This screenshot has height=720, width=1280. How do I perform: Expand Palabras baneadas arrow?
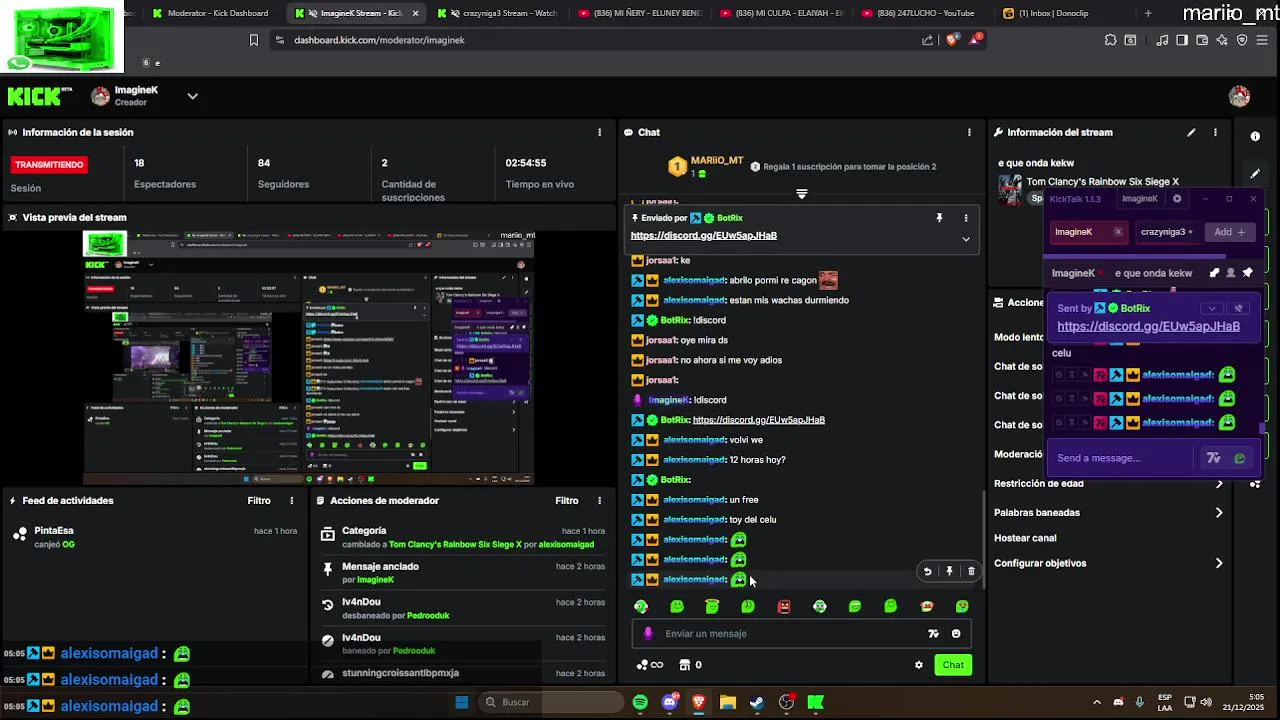[1219, 513]
